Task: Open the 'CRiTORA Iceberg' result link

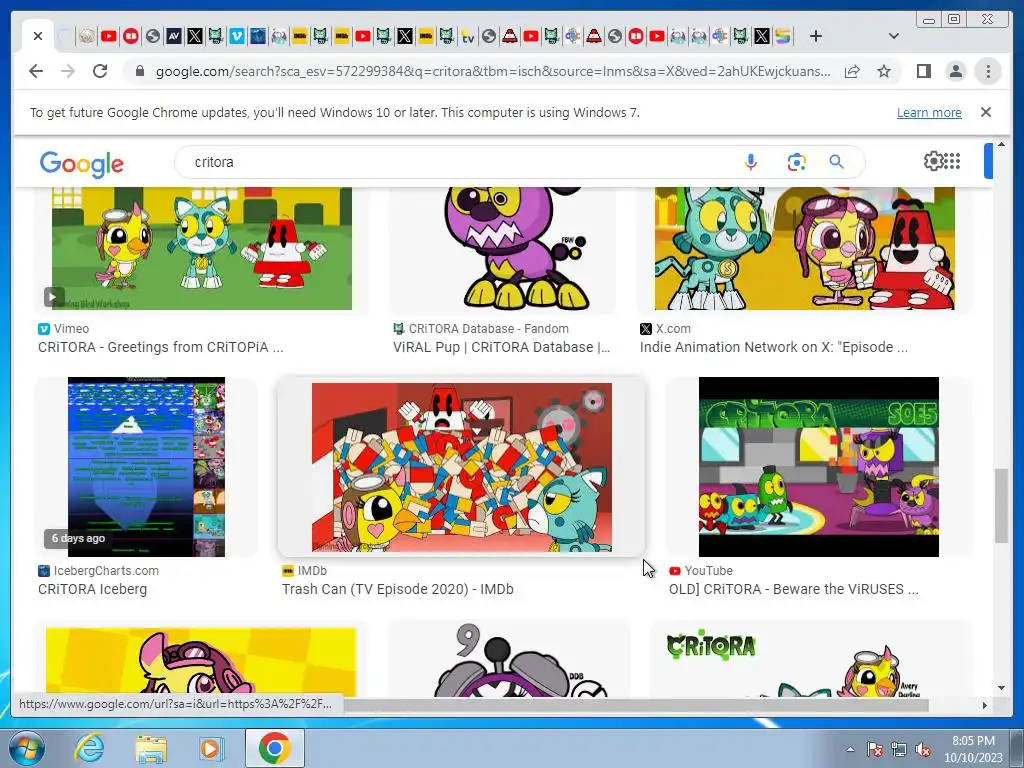Action: [x=92, y=589]
